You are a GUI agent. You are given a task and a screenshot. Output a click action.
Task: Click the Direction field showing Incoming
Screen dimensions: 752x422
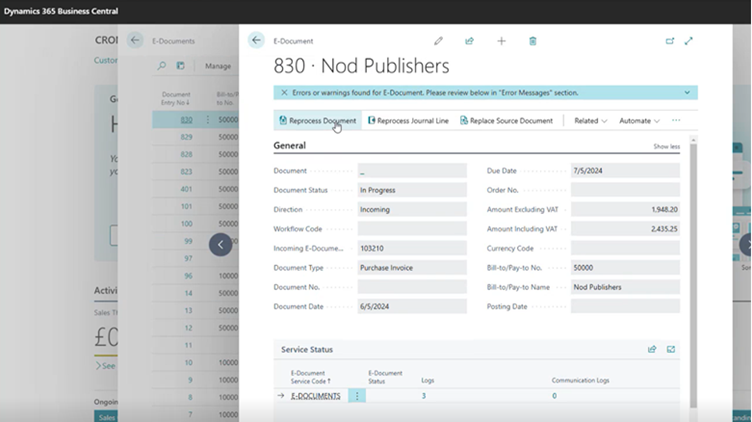tap(412, 210)
